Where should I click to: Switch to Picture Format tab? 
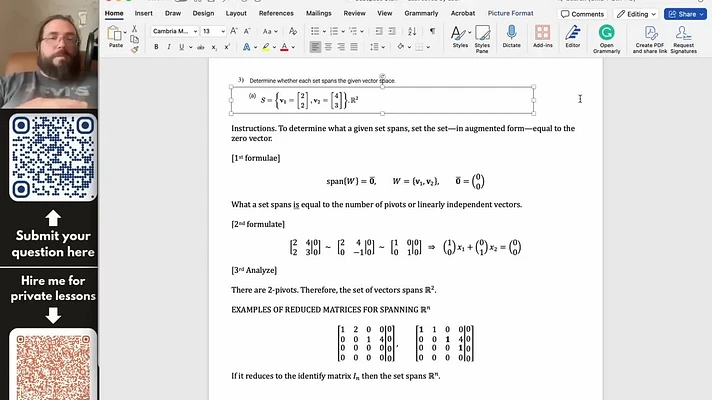coord(510,13)
